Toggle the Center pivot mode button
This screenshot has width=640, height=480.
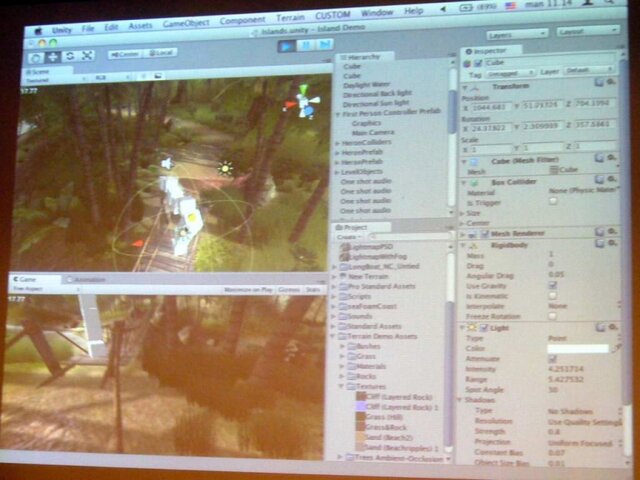(125, 54)
